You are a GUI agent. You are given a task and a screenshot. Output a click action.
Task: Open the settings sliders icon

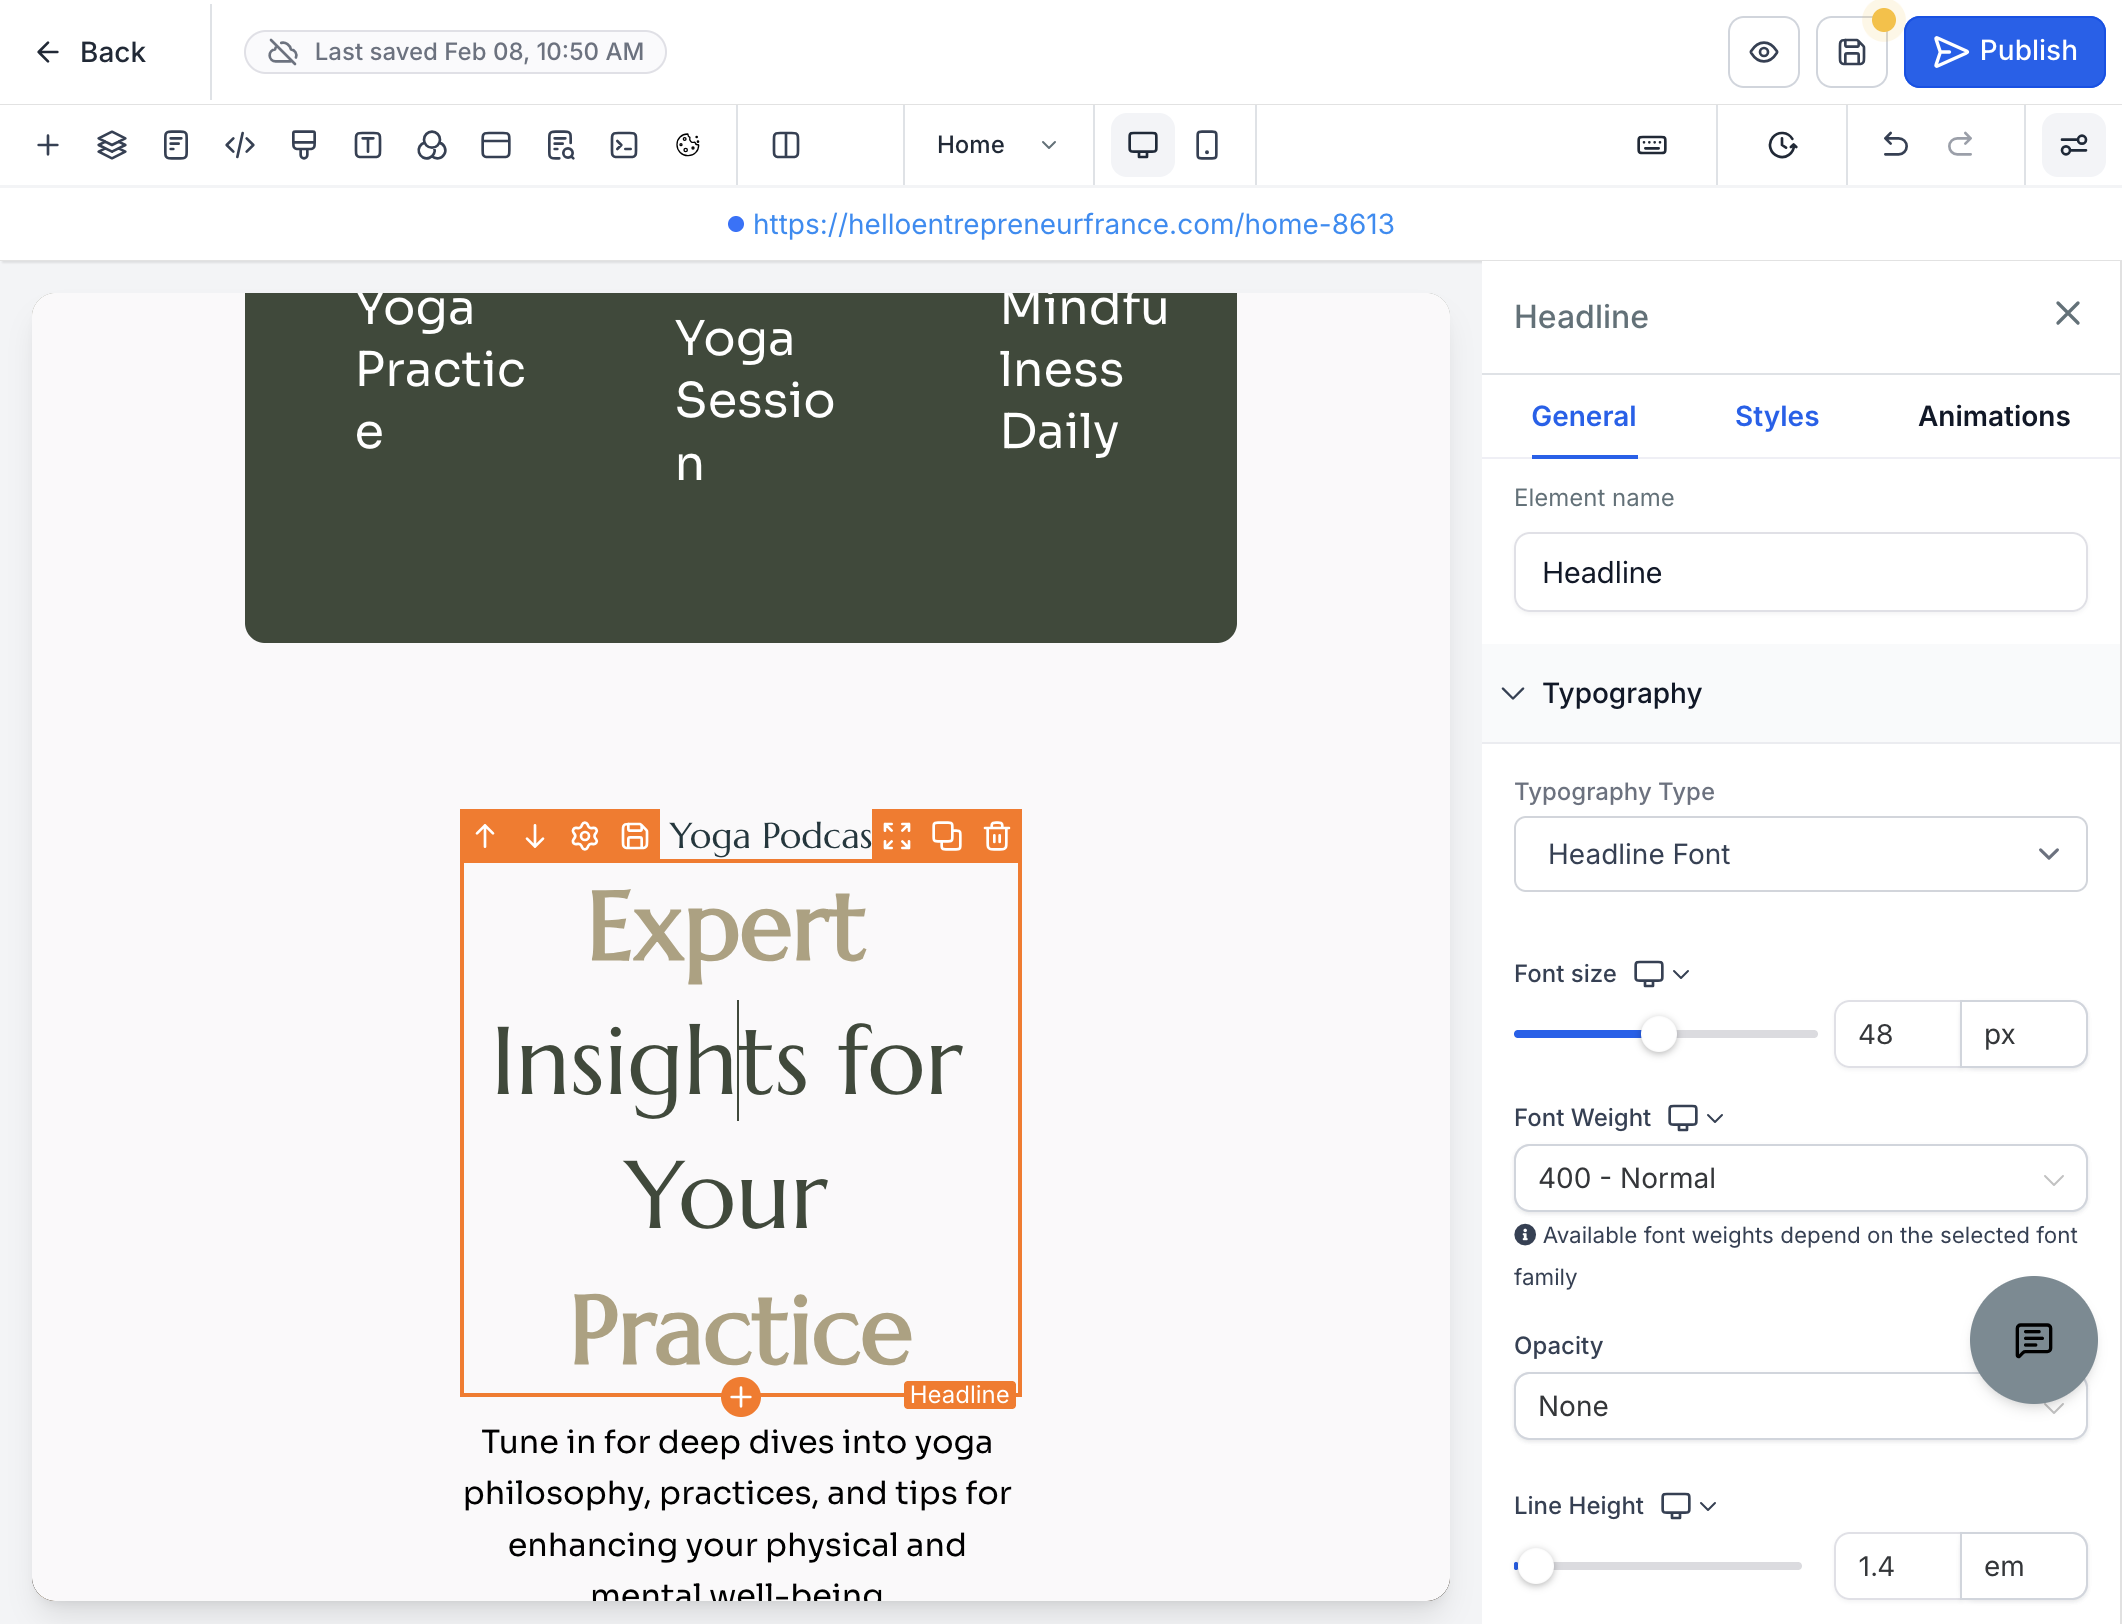point(2074,145)
